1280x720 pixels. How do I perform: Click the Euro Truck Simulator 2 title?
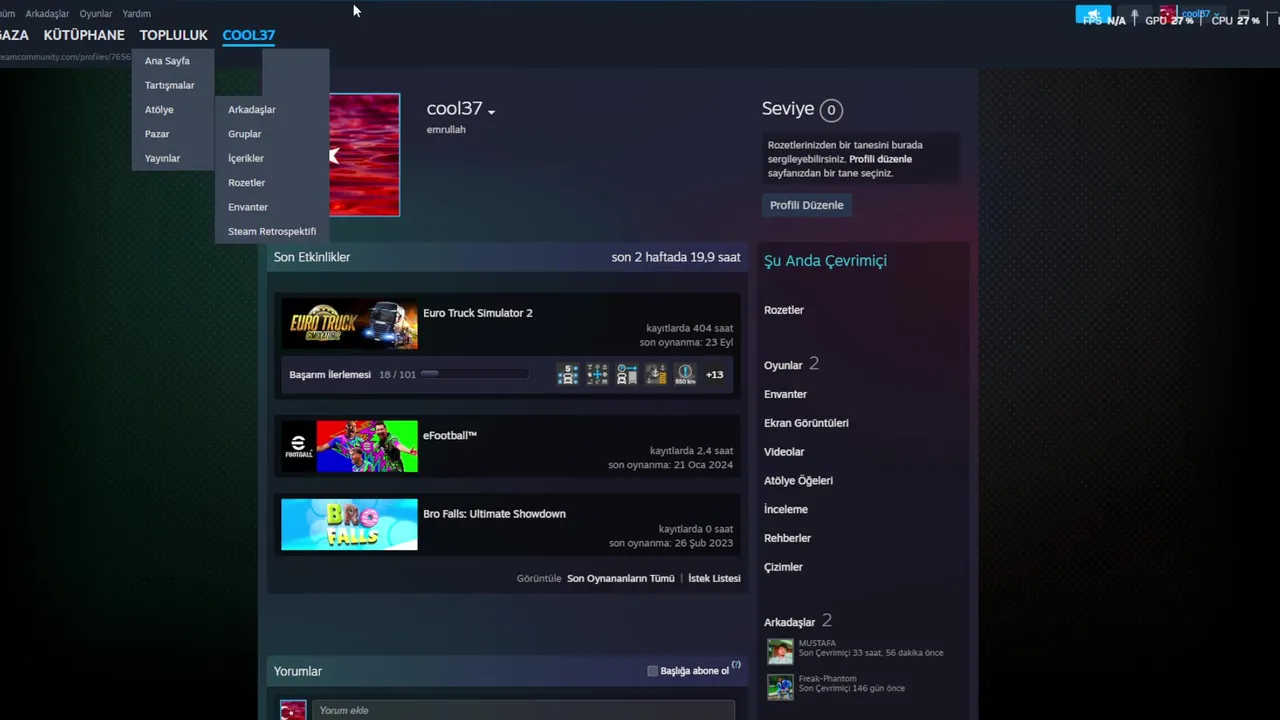pos(478,313)
